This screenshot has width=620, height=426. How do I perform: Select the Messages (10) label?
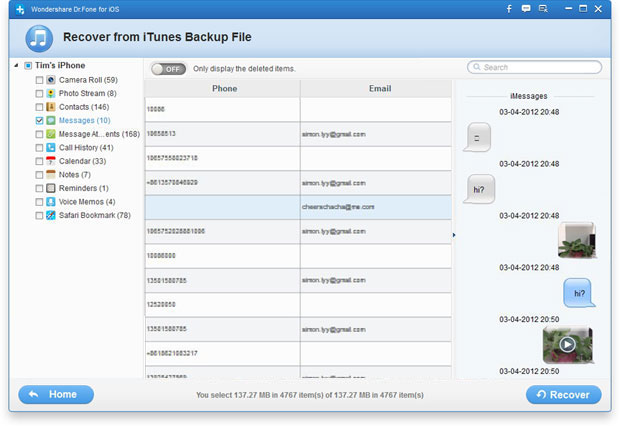pyautogui.click(x=85, y=120)
